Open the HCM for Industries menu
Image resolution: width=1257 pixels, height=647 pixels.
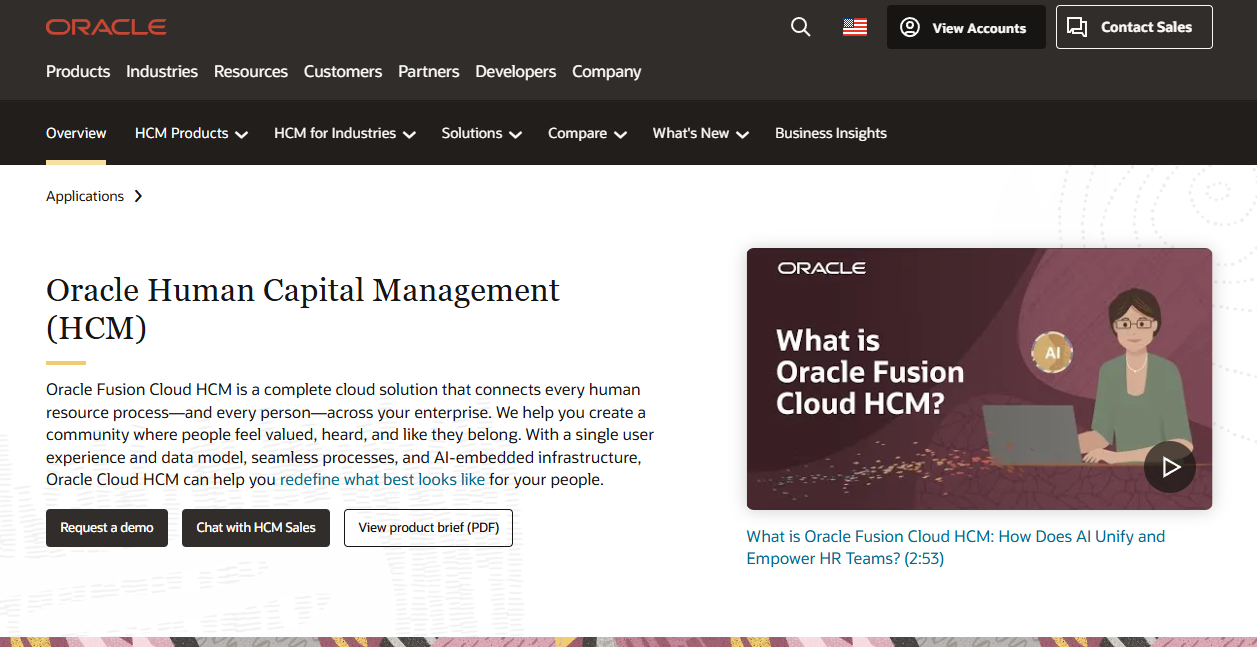click(344, 132)
